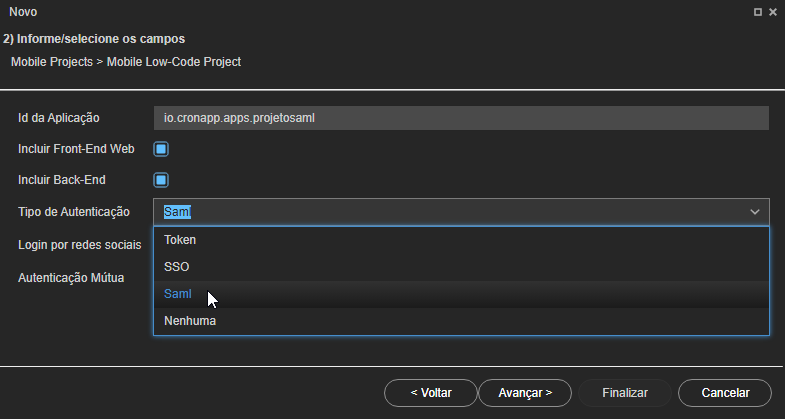Screen dimensions: 785x419
Task: Close the Novo dialog with X icon
Action: tap(773, 12)
